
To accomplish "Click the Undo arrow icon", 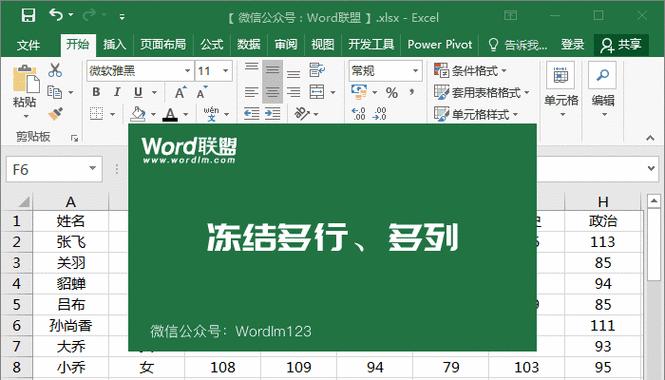I will pos(56,15).
